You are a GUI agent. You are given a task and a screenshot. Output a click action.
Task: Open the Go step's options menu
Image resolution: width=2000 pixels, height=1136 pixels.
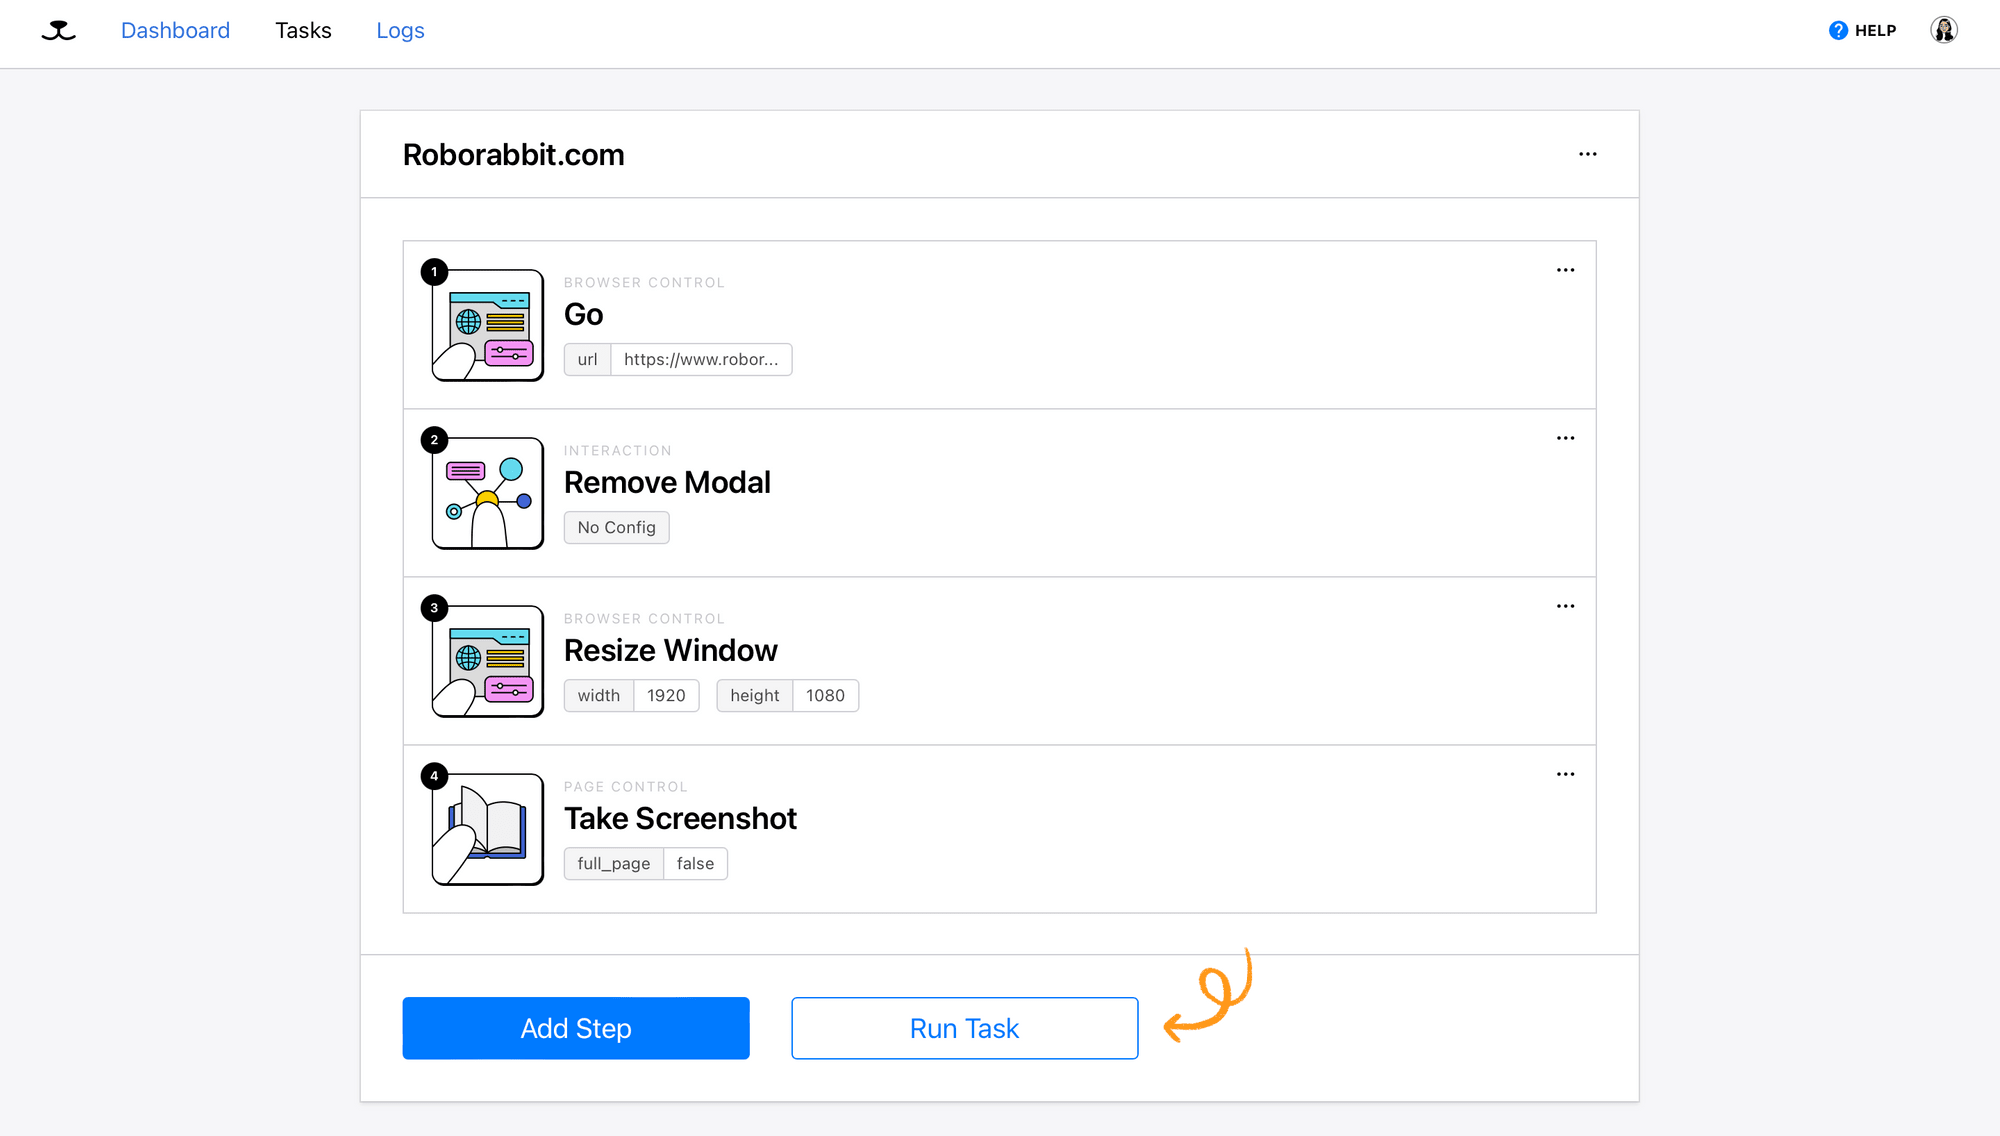(x=1565, y=269)
